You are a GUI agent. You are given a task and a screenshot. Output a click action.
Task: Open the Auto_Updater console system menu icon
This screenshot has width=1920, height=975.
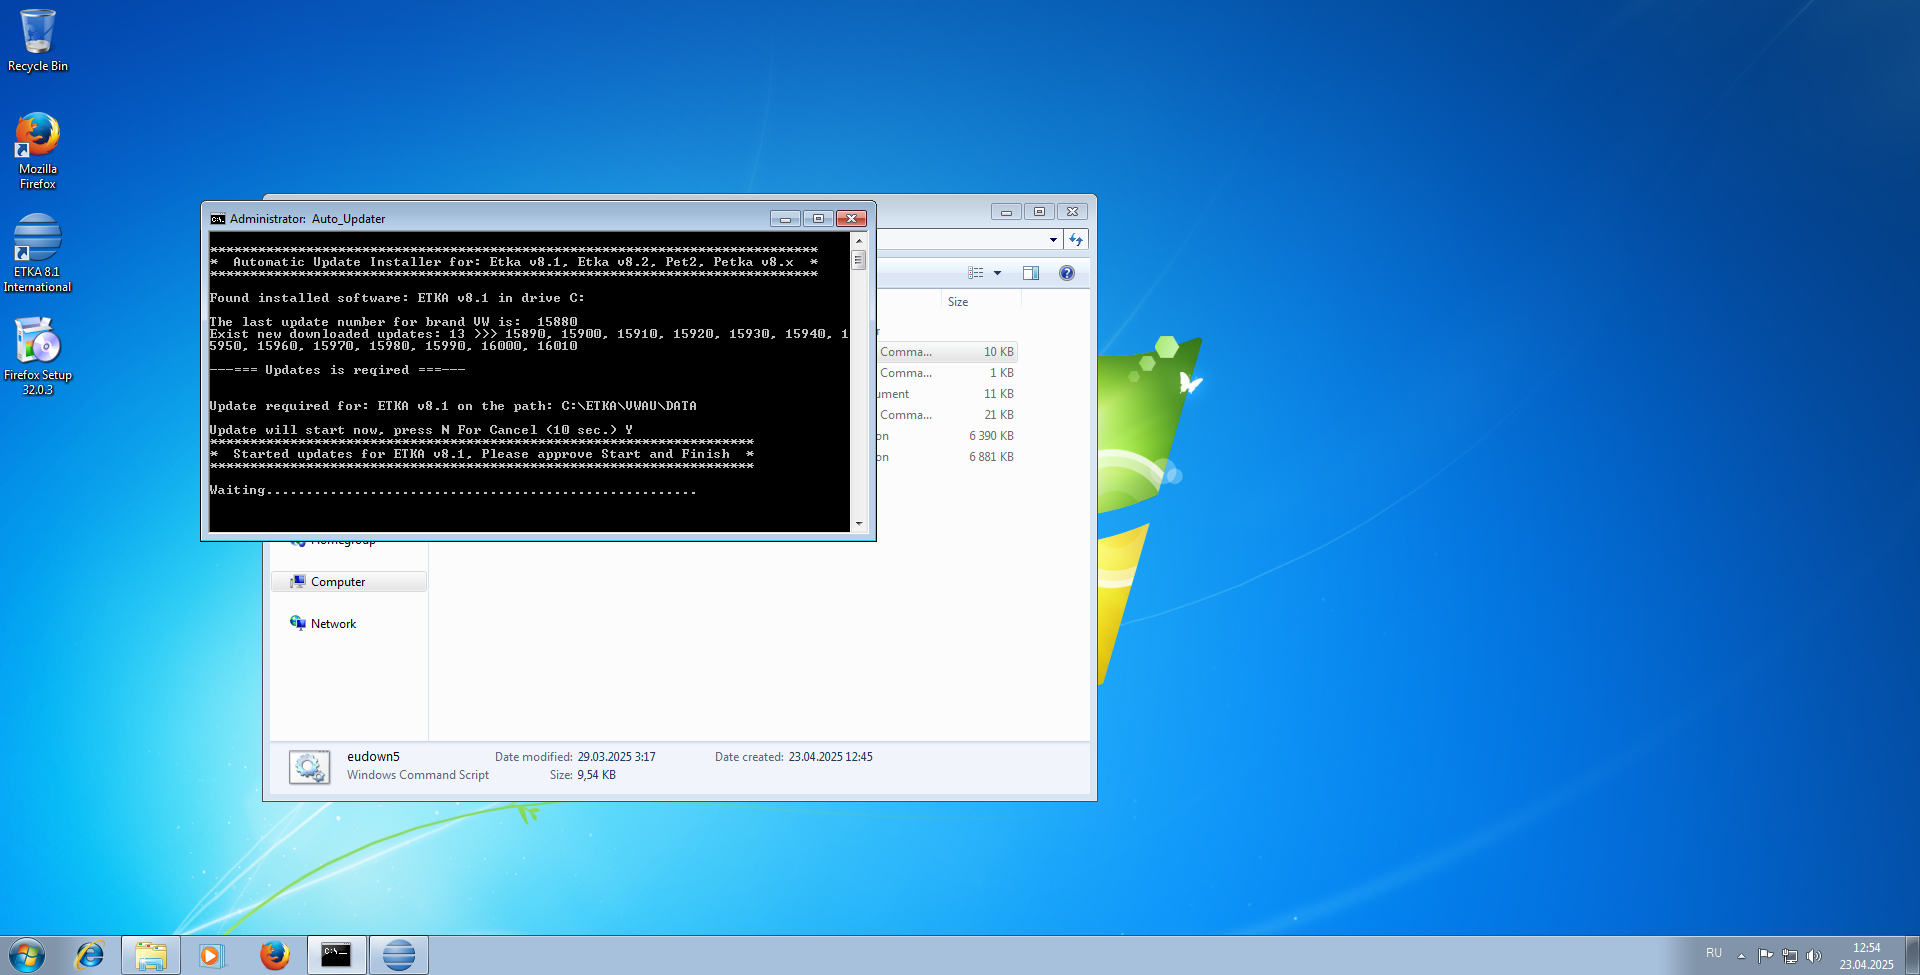pyautogui.click(x=217, y=219)
